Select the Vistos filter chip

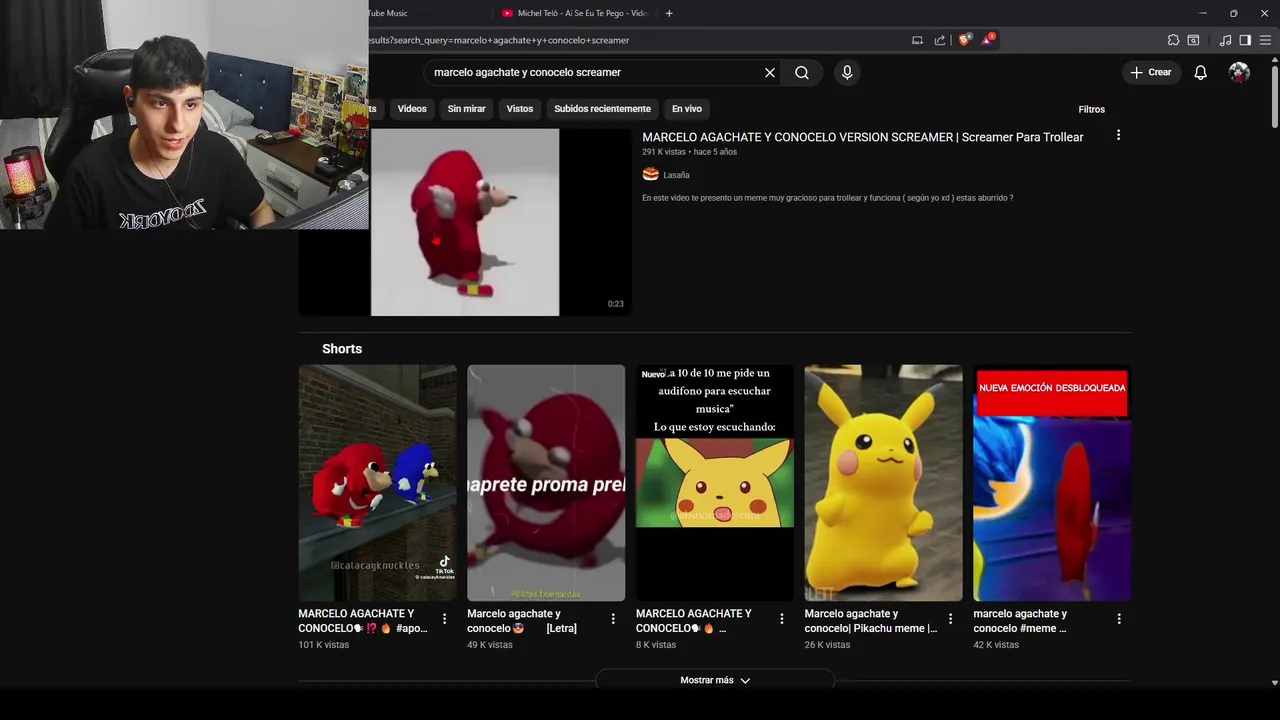[520, 109]
